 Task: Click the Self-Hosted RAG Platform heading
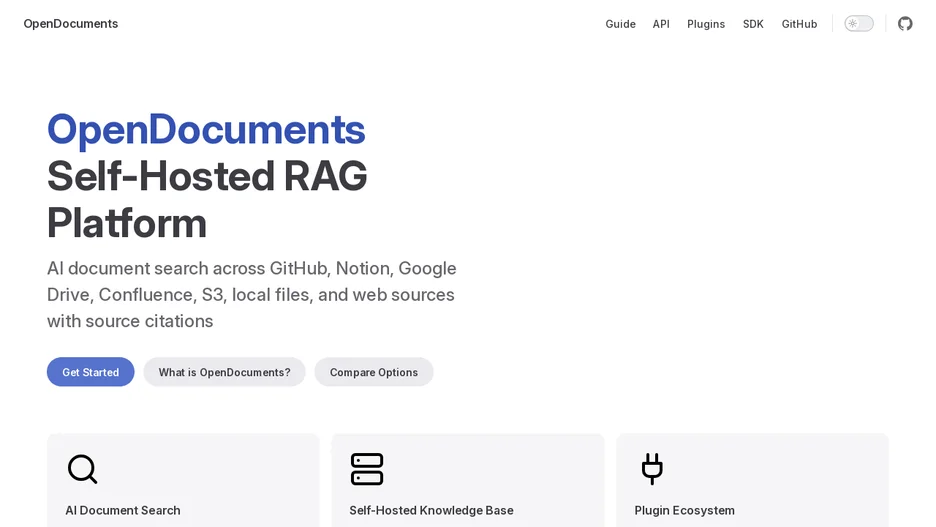tap(207, 199)
